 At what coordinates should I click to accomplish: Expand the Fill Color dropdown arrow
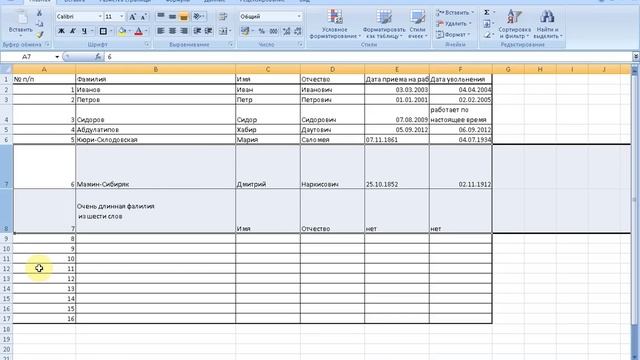(129, 31)
